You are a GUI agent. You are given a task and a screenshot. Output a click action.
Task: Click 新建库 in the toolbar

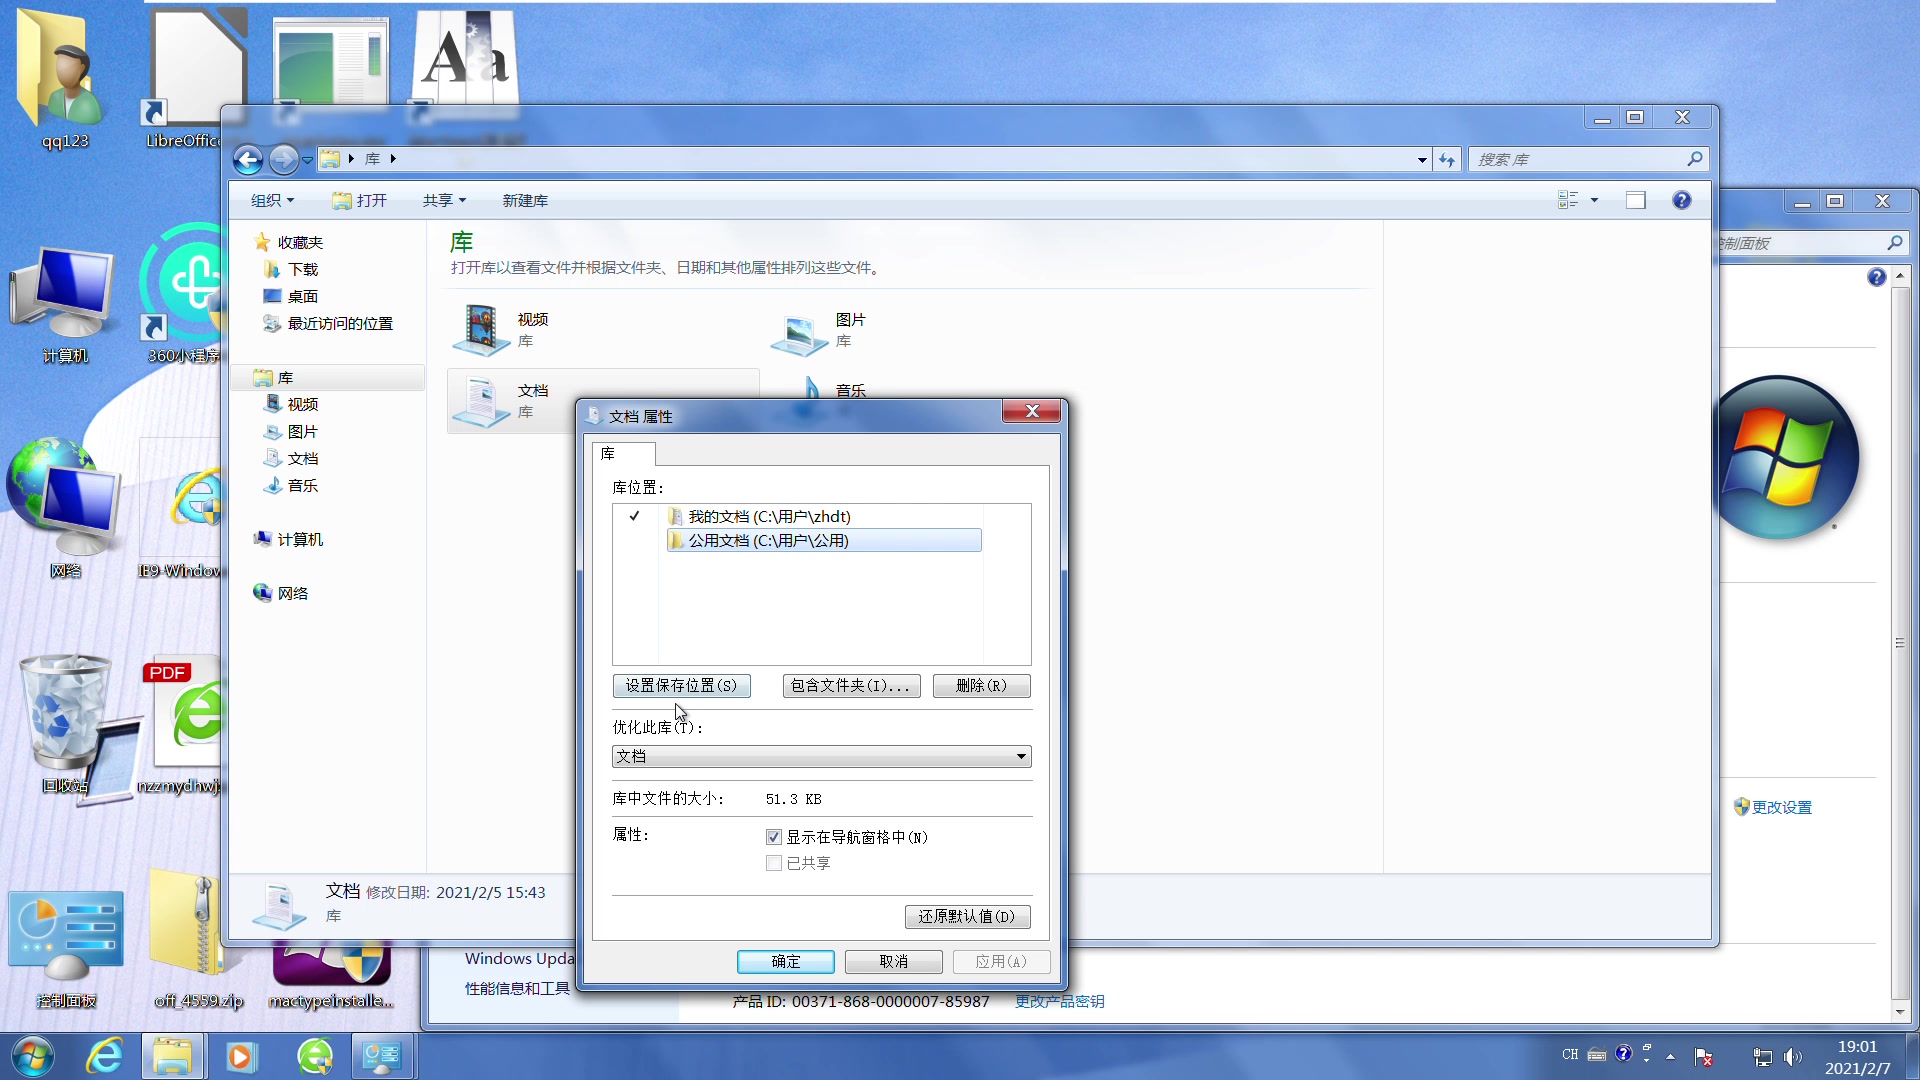525,200
